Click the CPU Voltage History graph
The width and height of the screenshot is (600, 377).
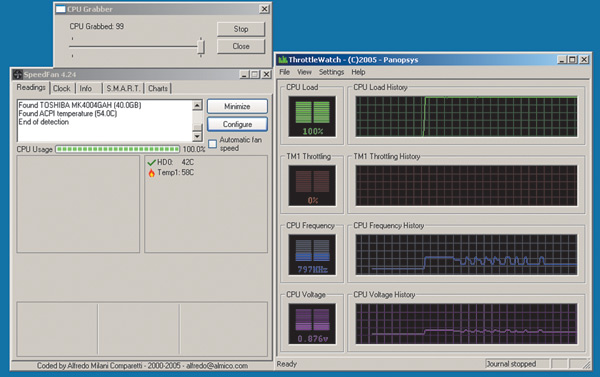[x=466, y=324]
